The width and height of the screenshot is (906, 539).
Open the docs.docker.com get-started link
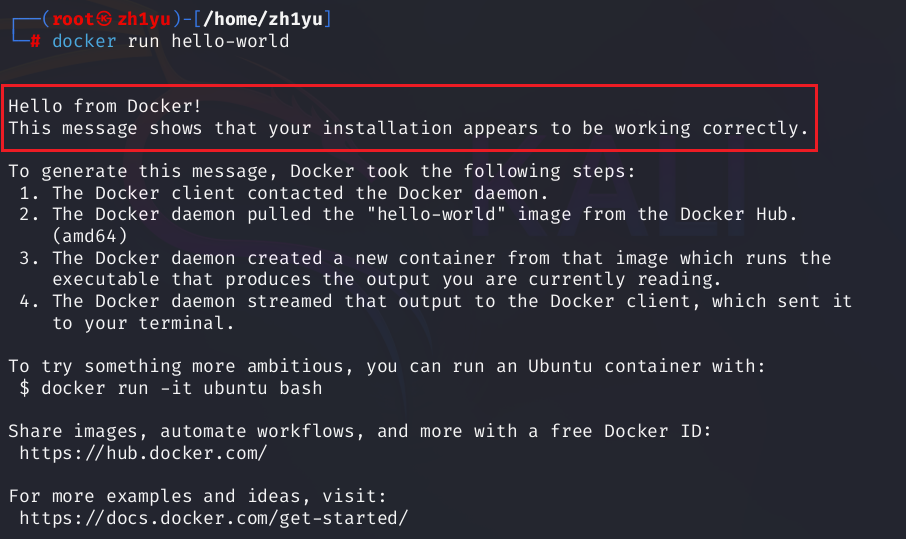click(x=214, y=518)
